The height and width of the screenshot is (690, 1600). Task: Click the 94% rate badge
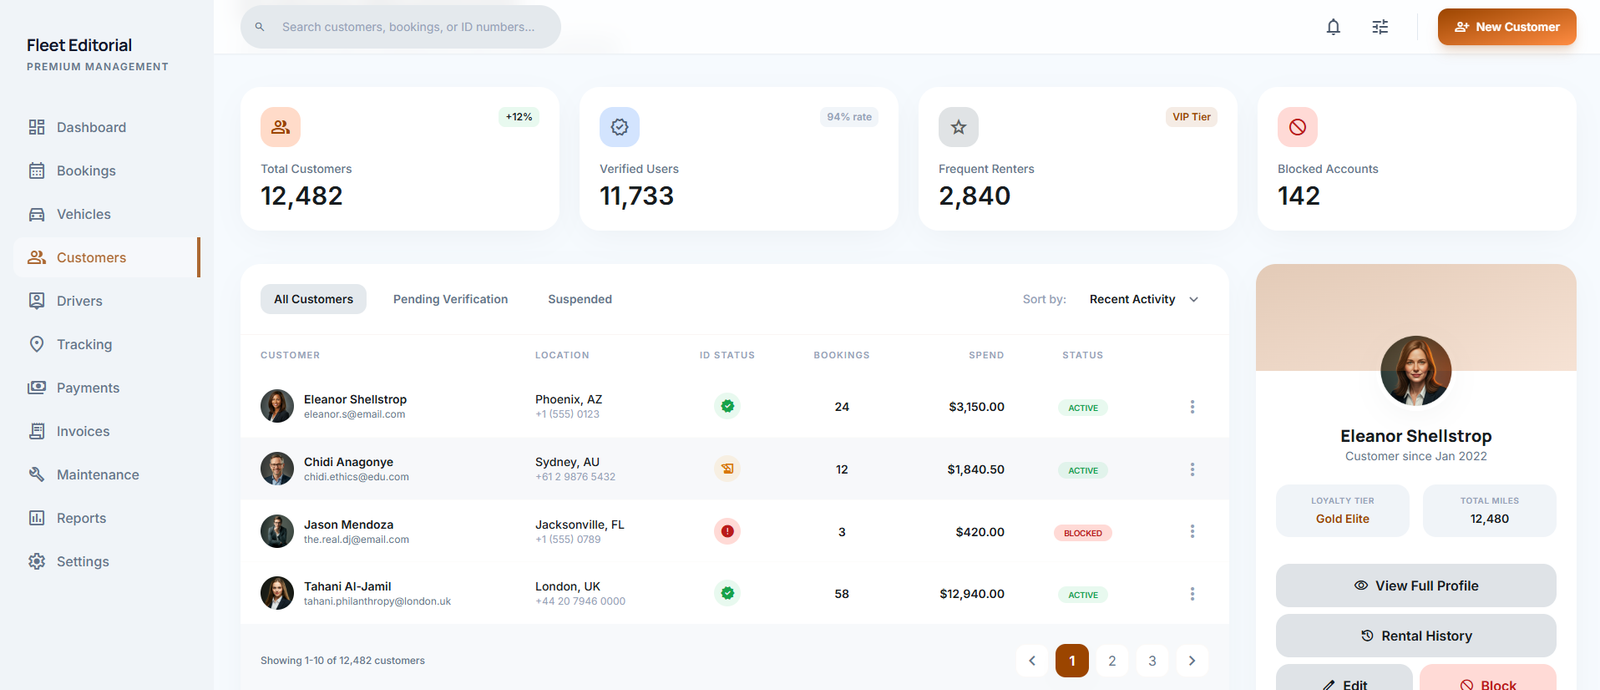(849, 117)
